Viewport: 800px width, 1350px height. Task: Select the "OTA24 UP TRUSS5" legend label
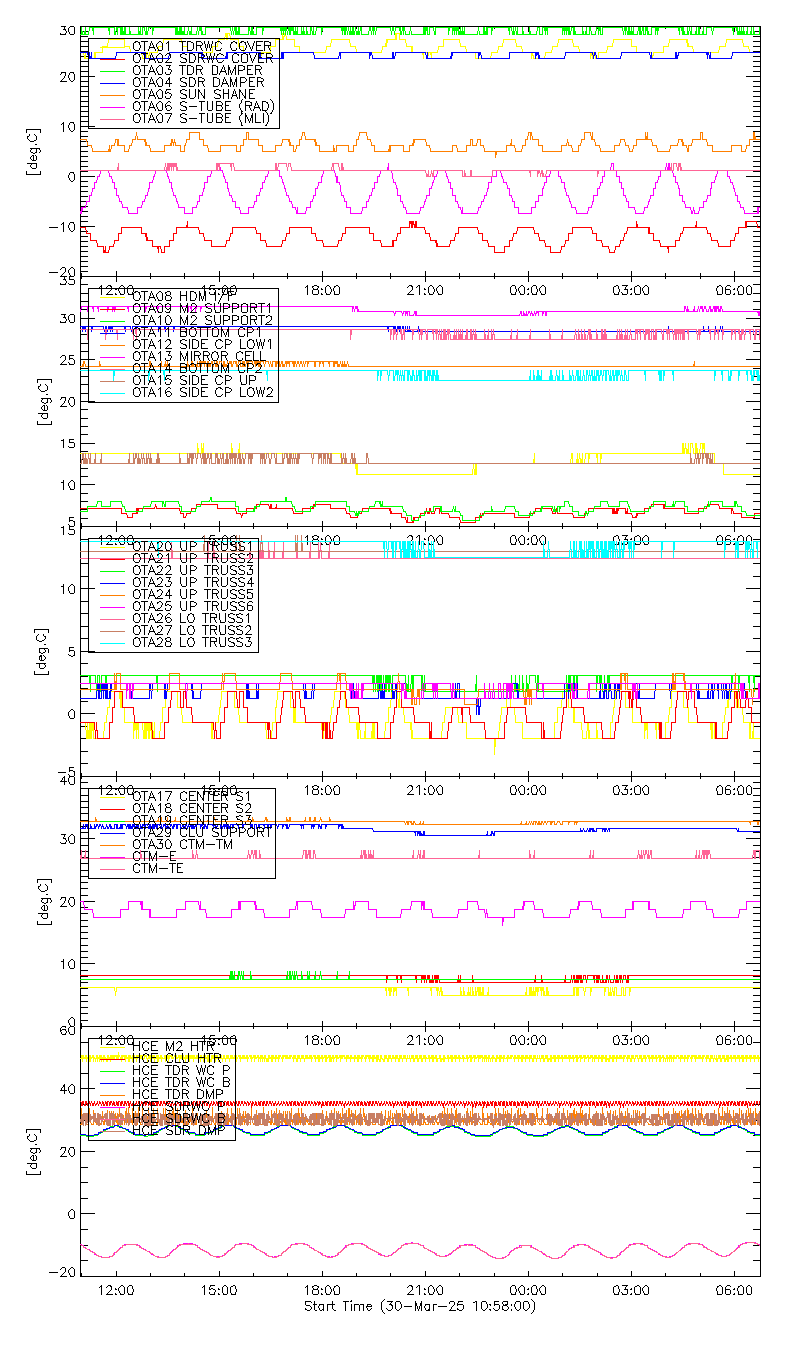[194, 594]
